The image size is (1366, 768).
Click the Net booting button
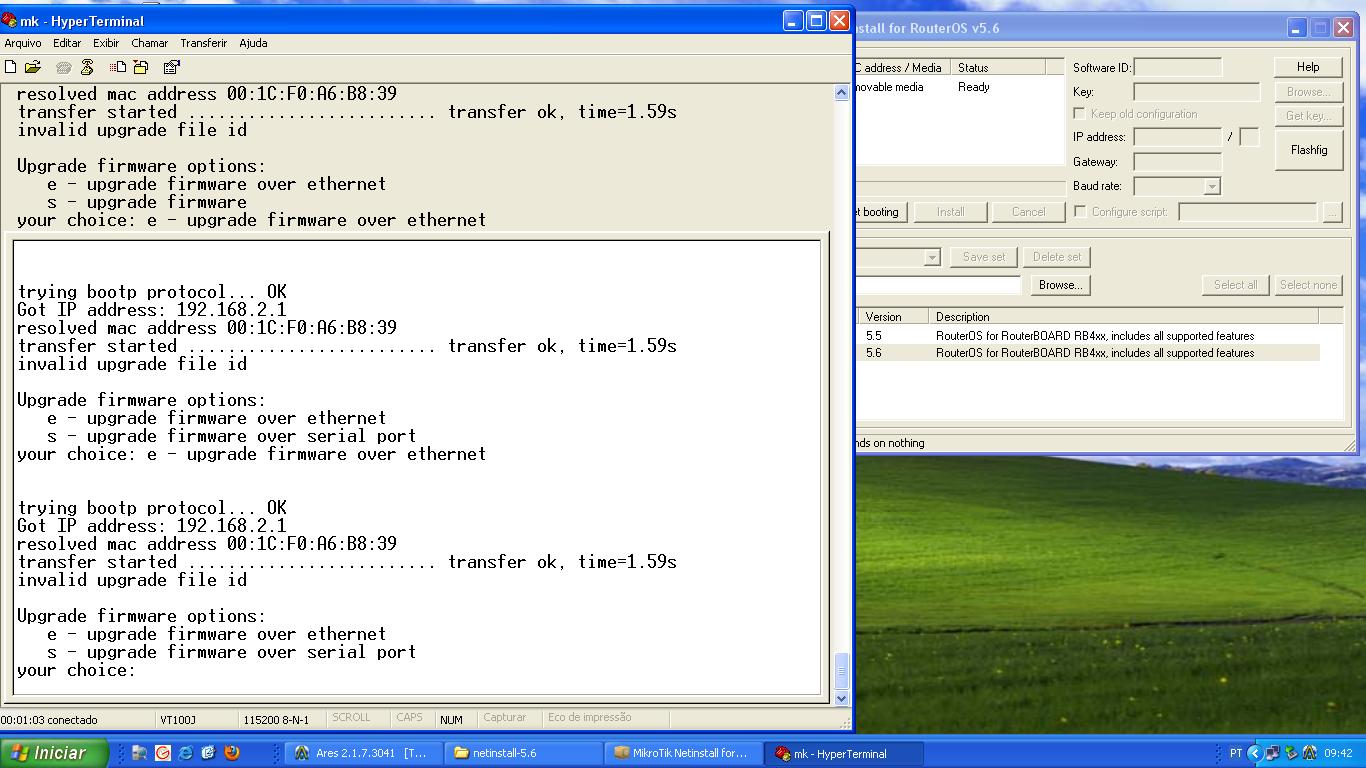[881, 212]
